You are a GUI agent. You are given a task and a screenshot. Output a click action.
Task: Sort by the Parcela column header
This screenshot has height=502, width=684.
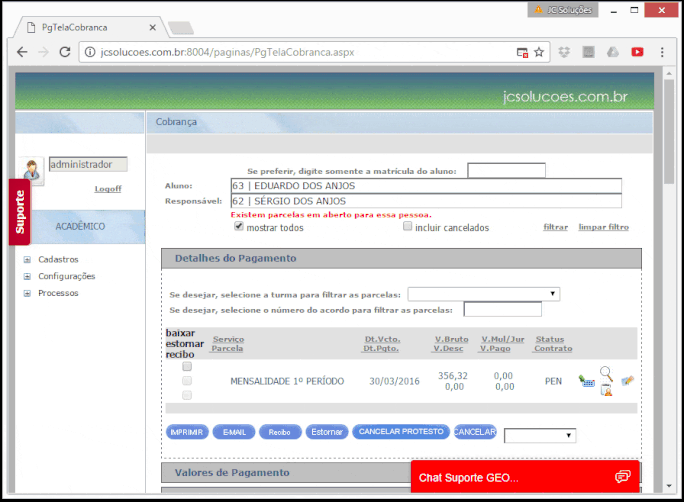pos(227,348)
